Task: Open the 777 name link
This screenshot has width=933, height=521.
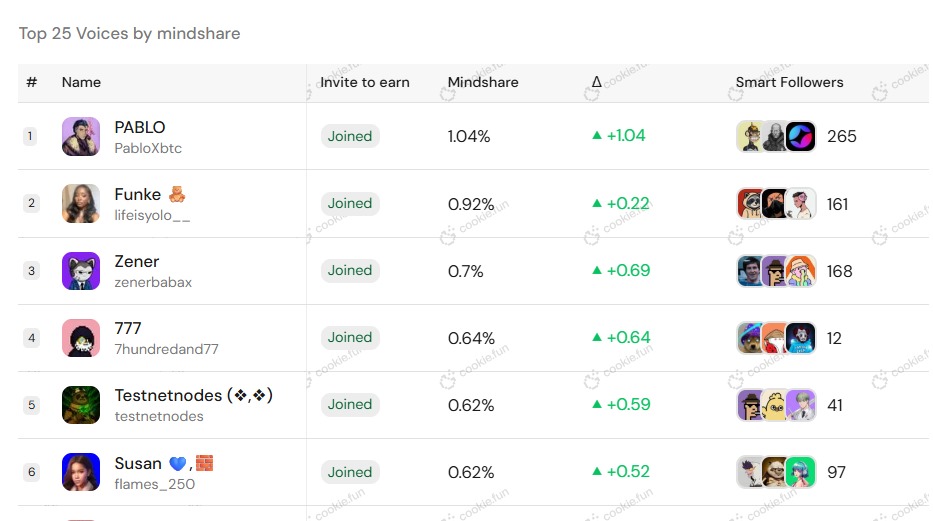Action: click(128, 328)
